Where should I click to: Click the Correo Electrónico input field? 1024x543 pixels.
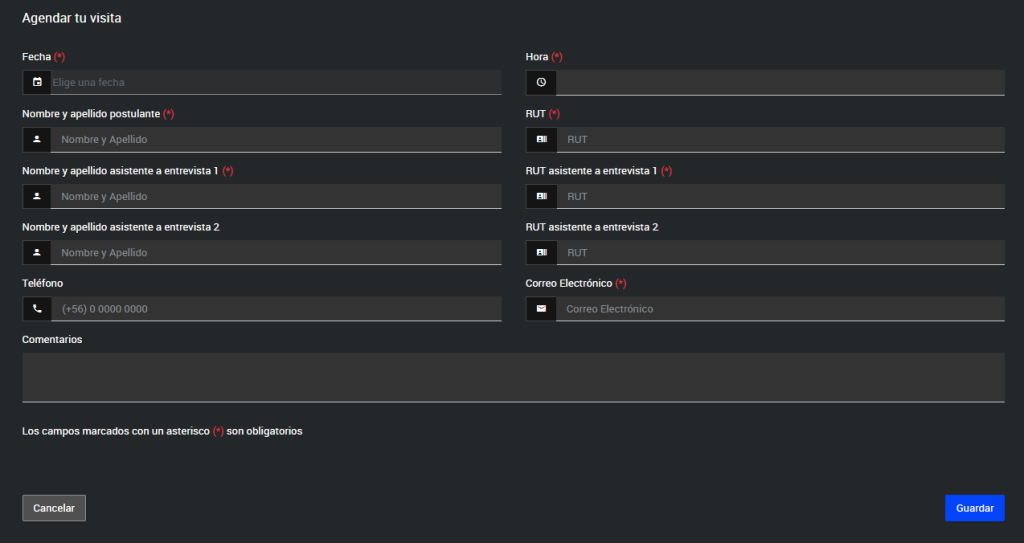780,309
